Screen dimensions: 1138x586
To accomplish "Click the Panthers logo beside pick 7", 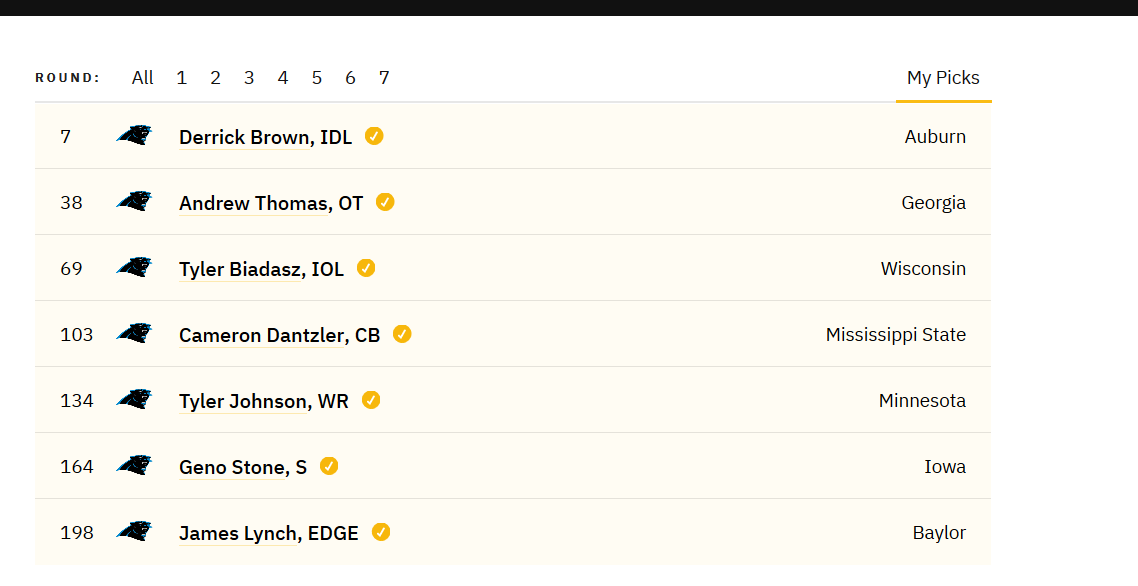I will [x=134, y=136].
